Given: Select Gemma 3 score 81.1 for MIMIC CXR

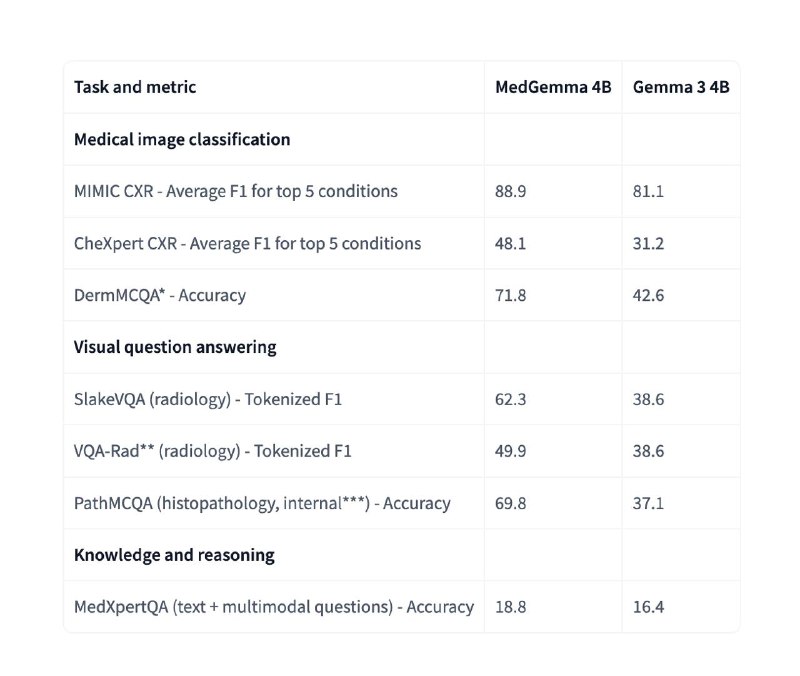Looking at the screenshot, I should click(x=648, y=191).
